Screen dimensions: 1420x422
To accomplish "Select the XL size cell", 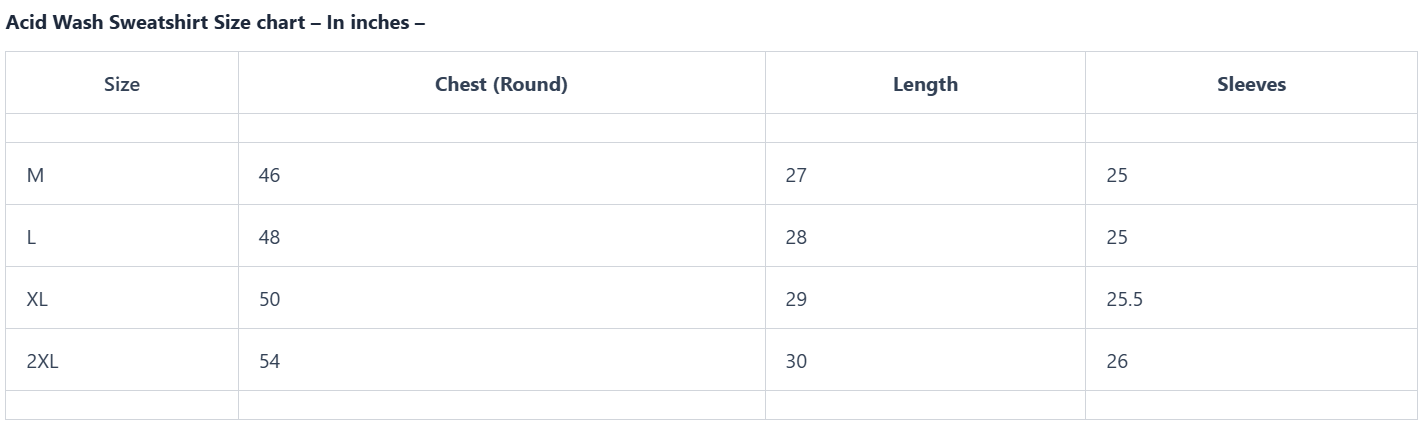I will [x=38, y=299].
